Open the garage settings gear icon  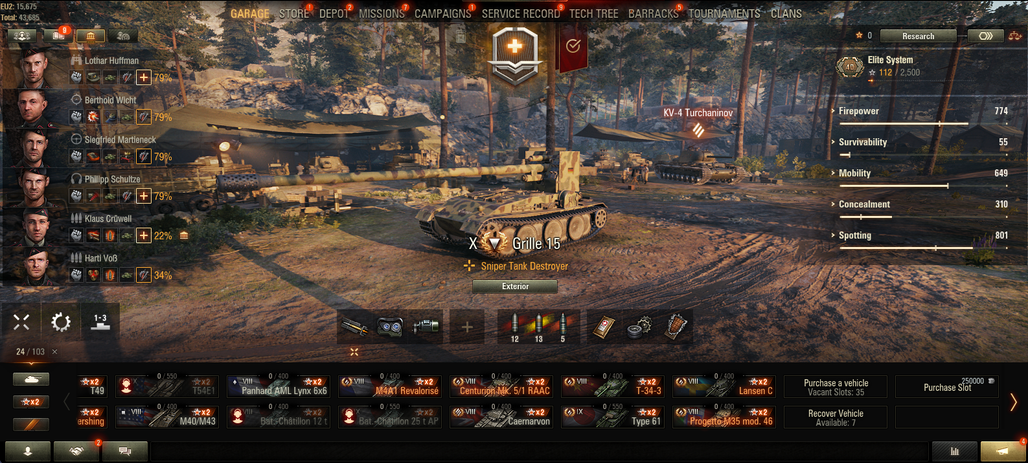tap(60, 322)
